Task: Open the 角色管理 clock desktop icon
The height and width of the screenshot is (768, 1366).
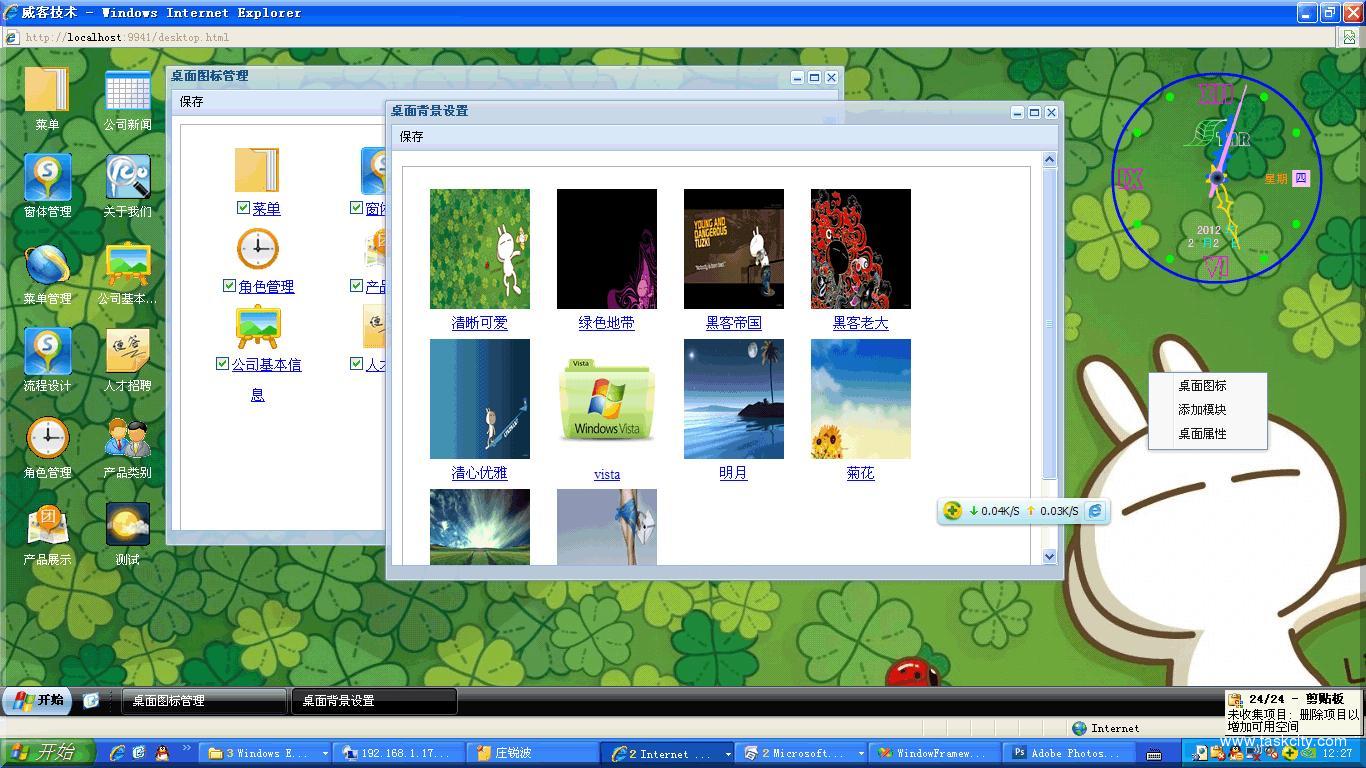Action: coord(47,439)
